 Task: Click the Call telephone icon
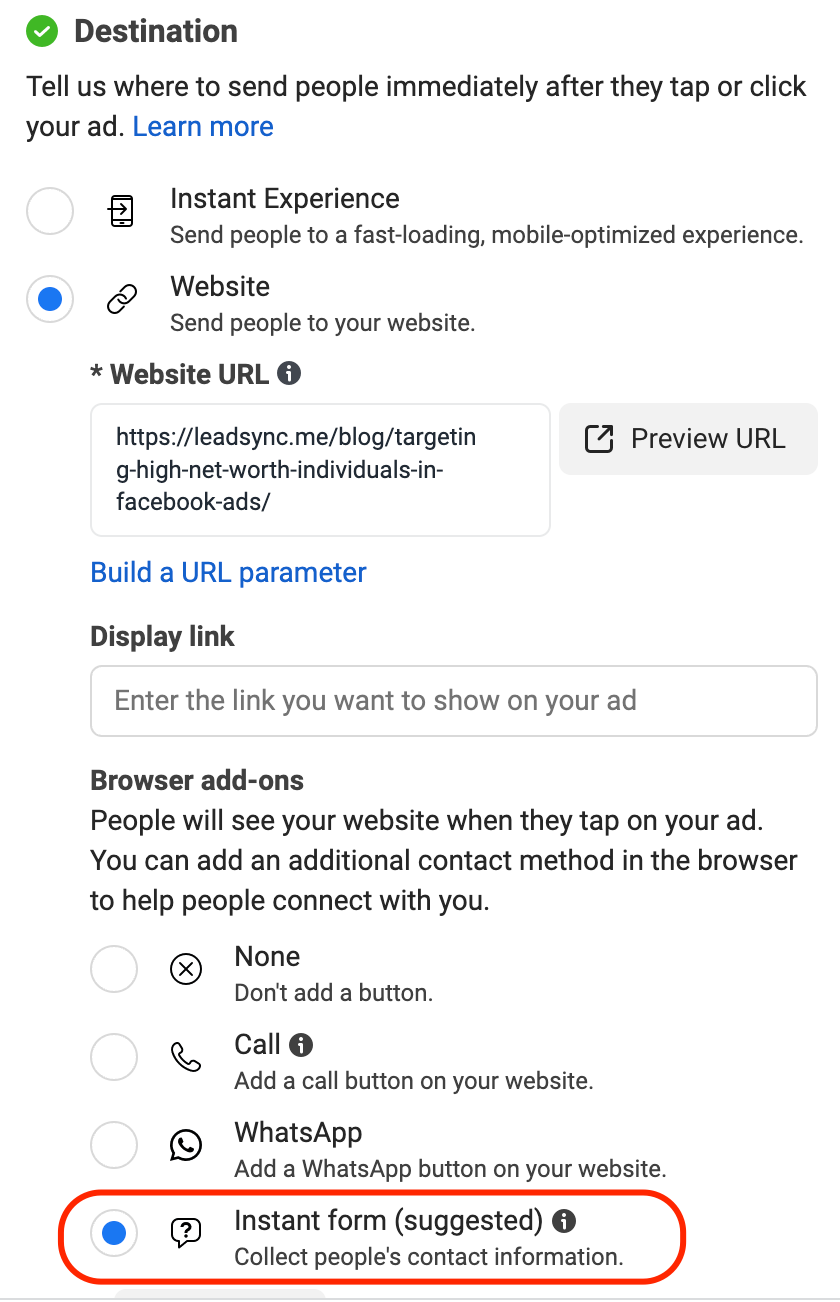tap(185, 1057)
